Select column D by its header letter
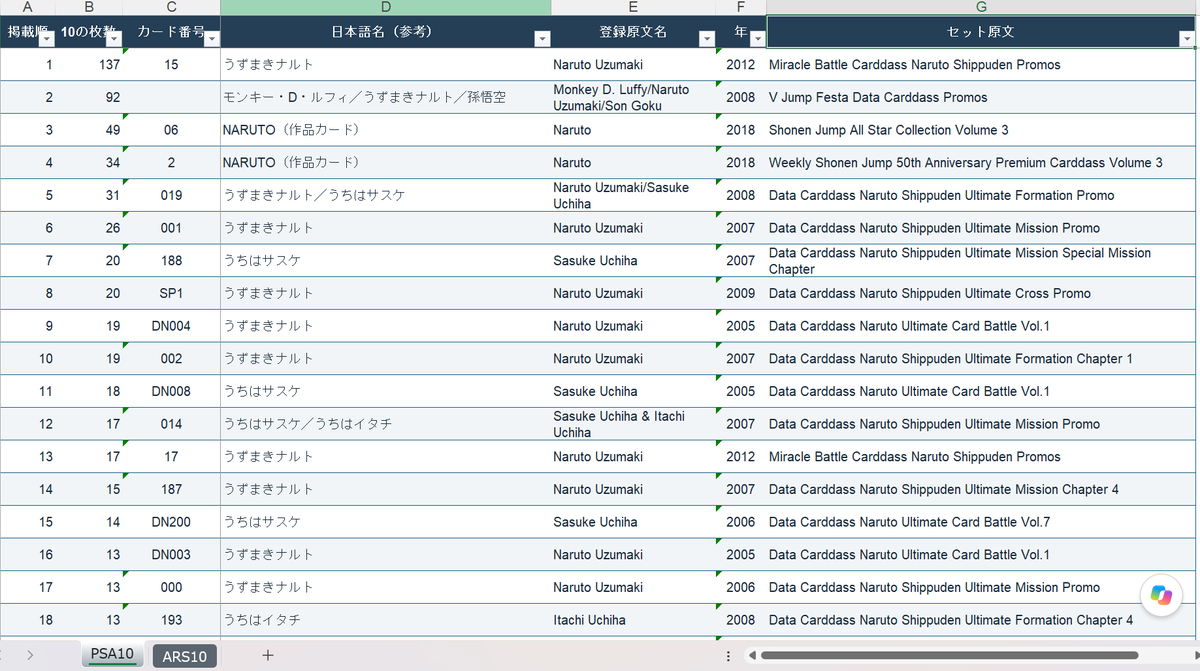Viewport: 1200px width, 671px height. [386, 8]
